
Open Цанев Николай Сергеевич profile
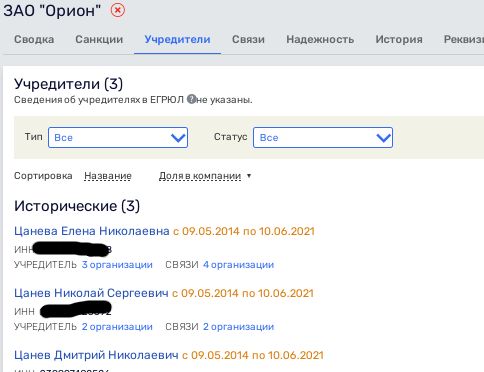pos(91,293)
